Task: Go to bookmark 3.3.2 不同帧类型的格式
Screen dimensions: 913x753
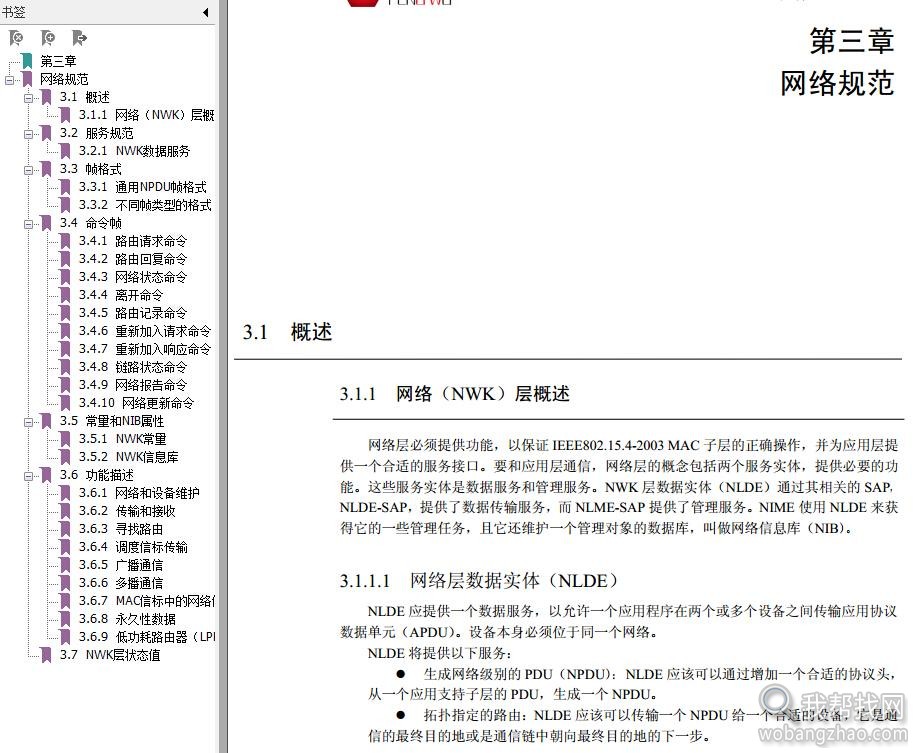Action: point(146,206)
